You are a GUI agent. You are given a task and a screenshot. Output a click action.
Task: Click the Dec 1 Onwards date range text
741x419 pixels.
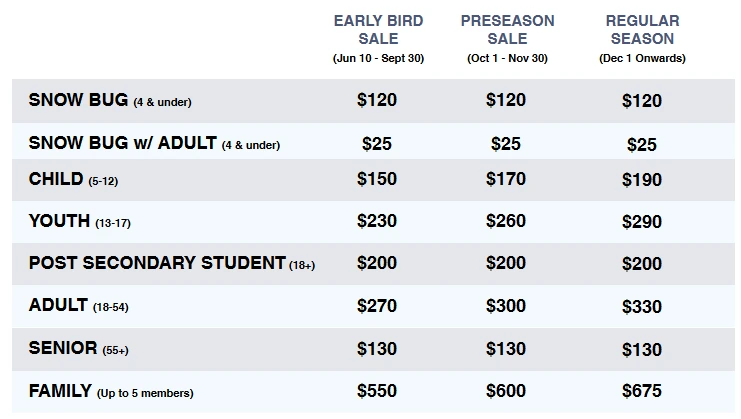(x=642, y=58)
